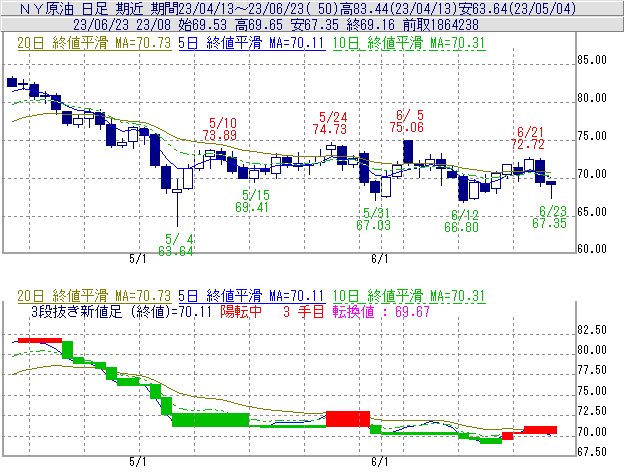Click the 終69.16 close price value
Image resolution: width=624 pixels, height=475 pixels.
click(370, 25)
